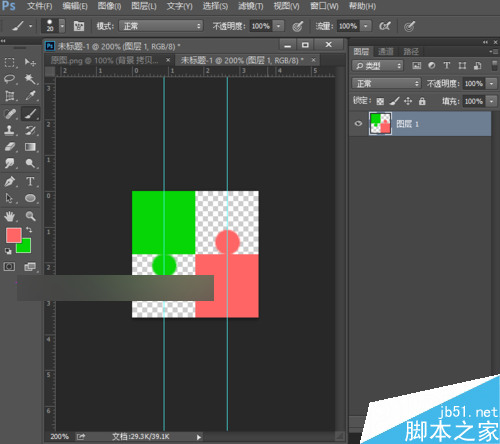This screenshot has width=500, height=444.
Task: Open the 滤镜(T) menu
Action: point(250,6)
